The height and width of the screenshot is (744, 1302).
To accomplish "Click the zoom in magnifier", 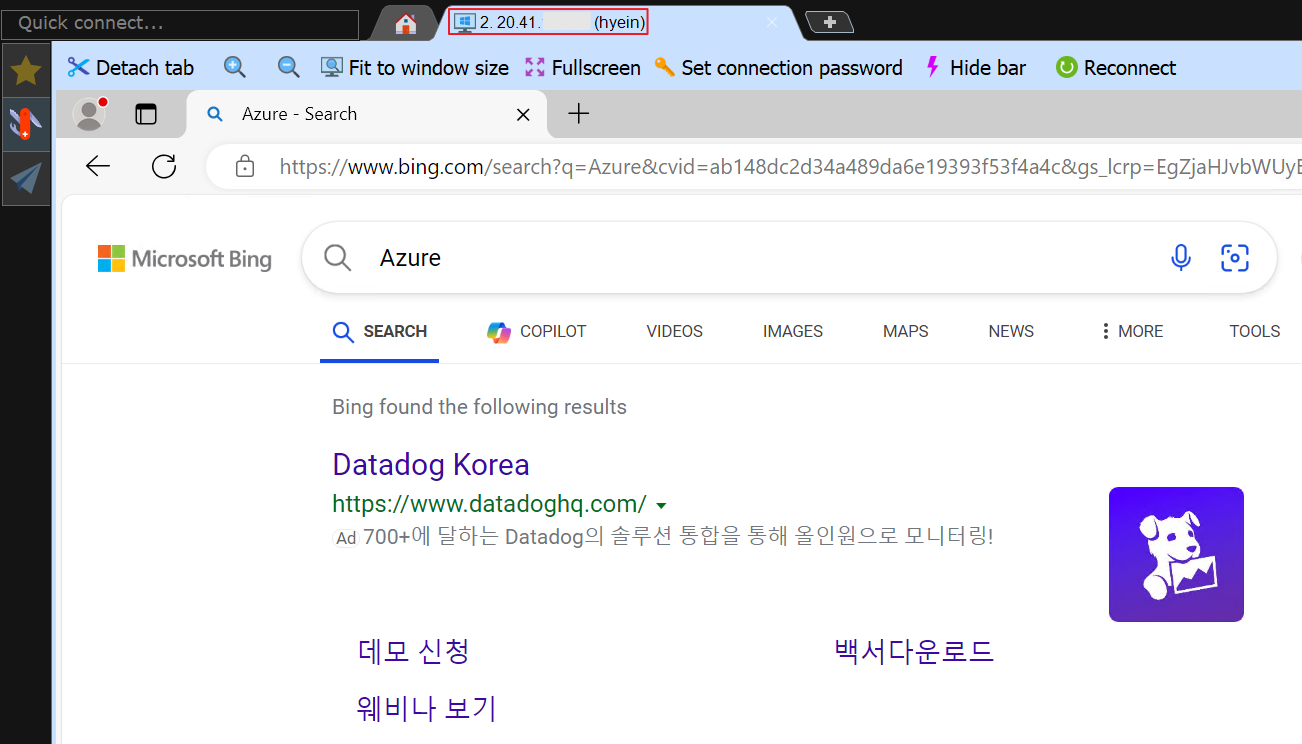I will (235, 67).
